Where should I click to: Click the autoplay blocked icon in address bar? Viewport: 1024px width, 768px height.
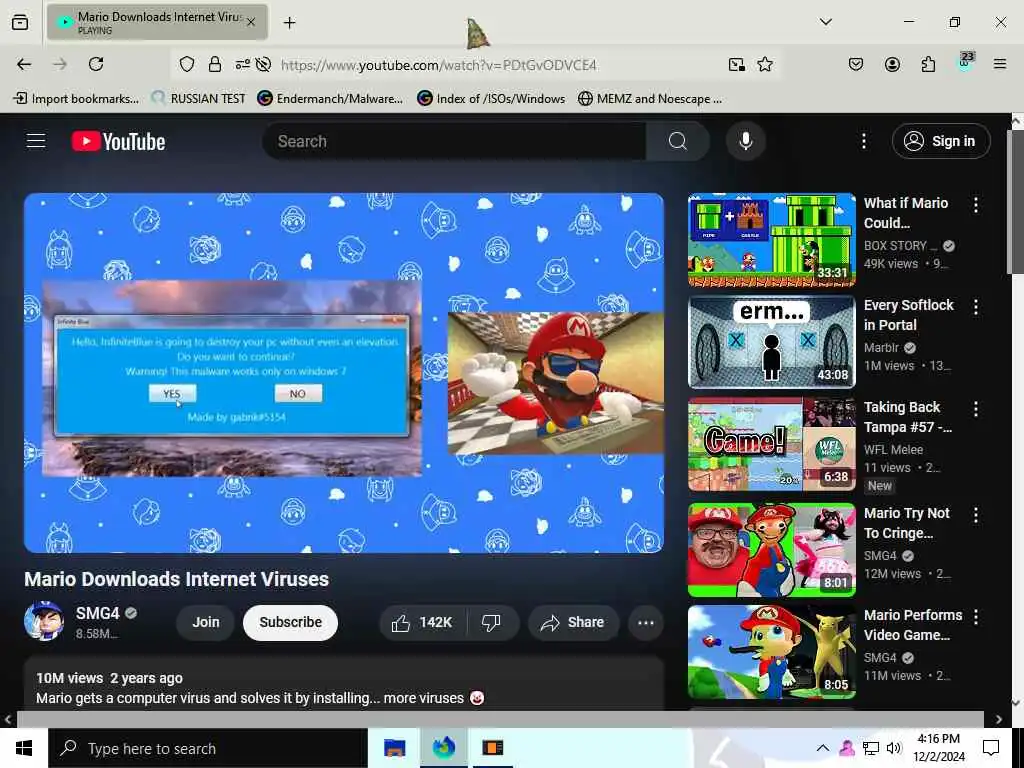(x=264, y=64)
